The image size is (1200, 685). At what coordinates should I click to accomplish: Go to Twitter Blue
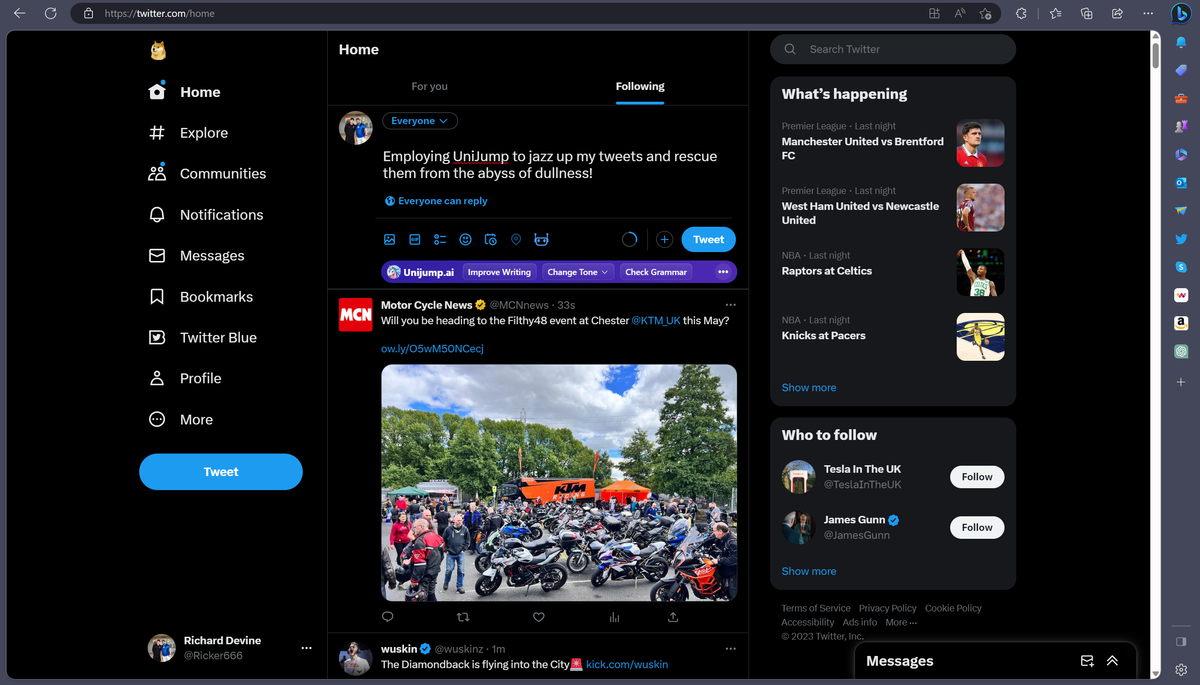[203, 338]
